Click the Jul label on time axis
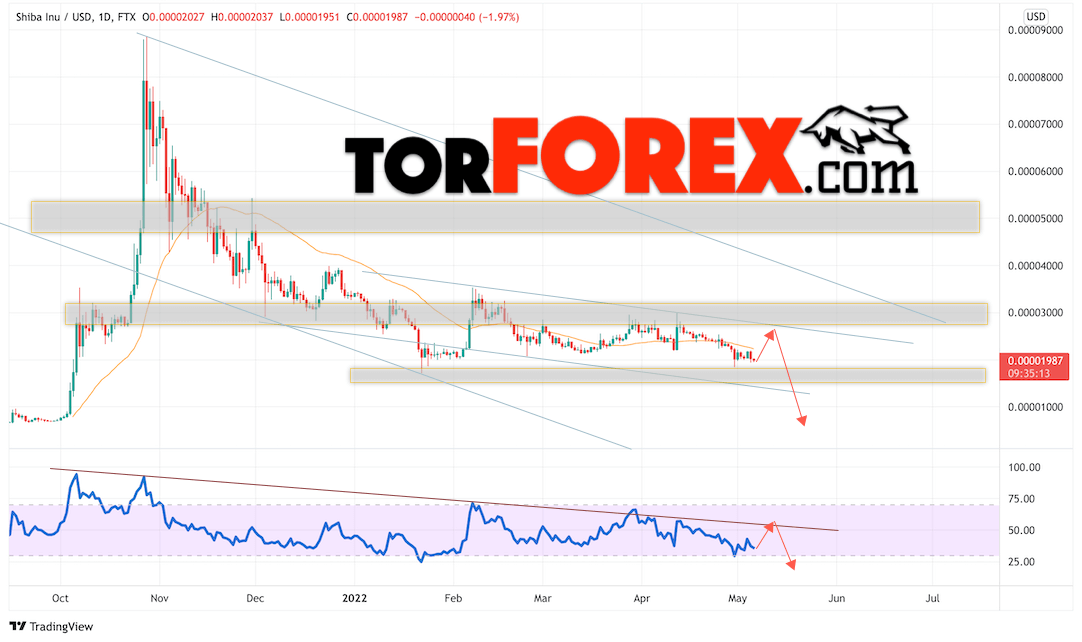This screenshot has width=1082, height=642. [x=932, y=598]
